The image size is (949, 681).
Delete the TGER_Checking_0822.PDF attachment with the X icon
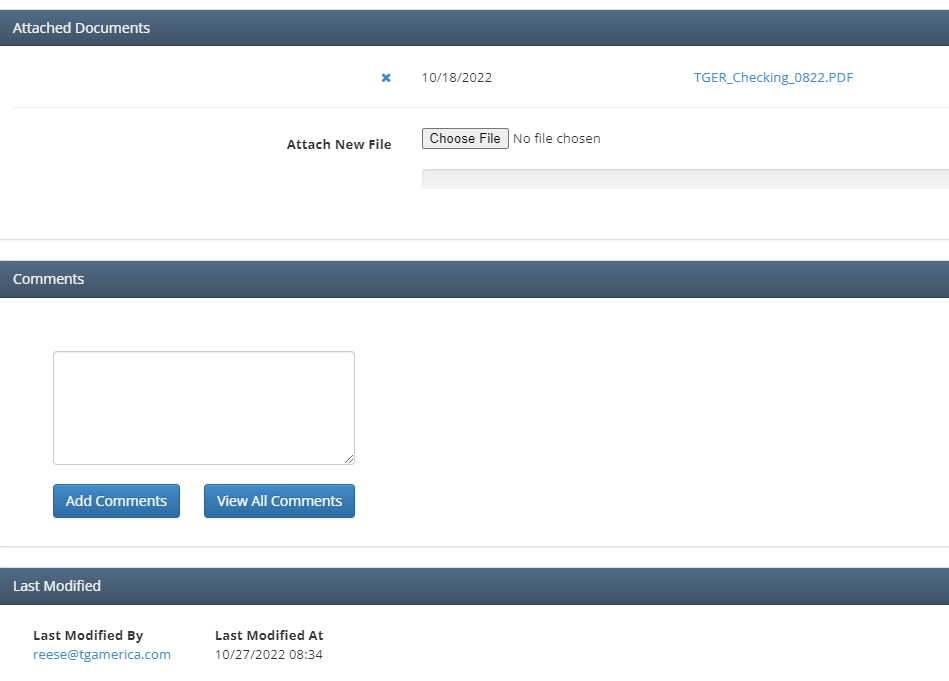click(x=386, y=78)
